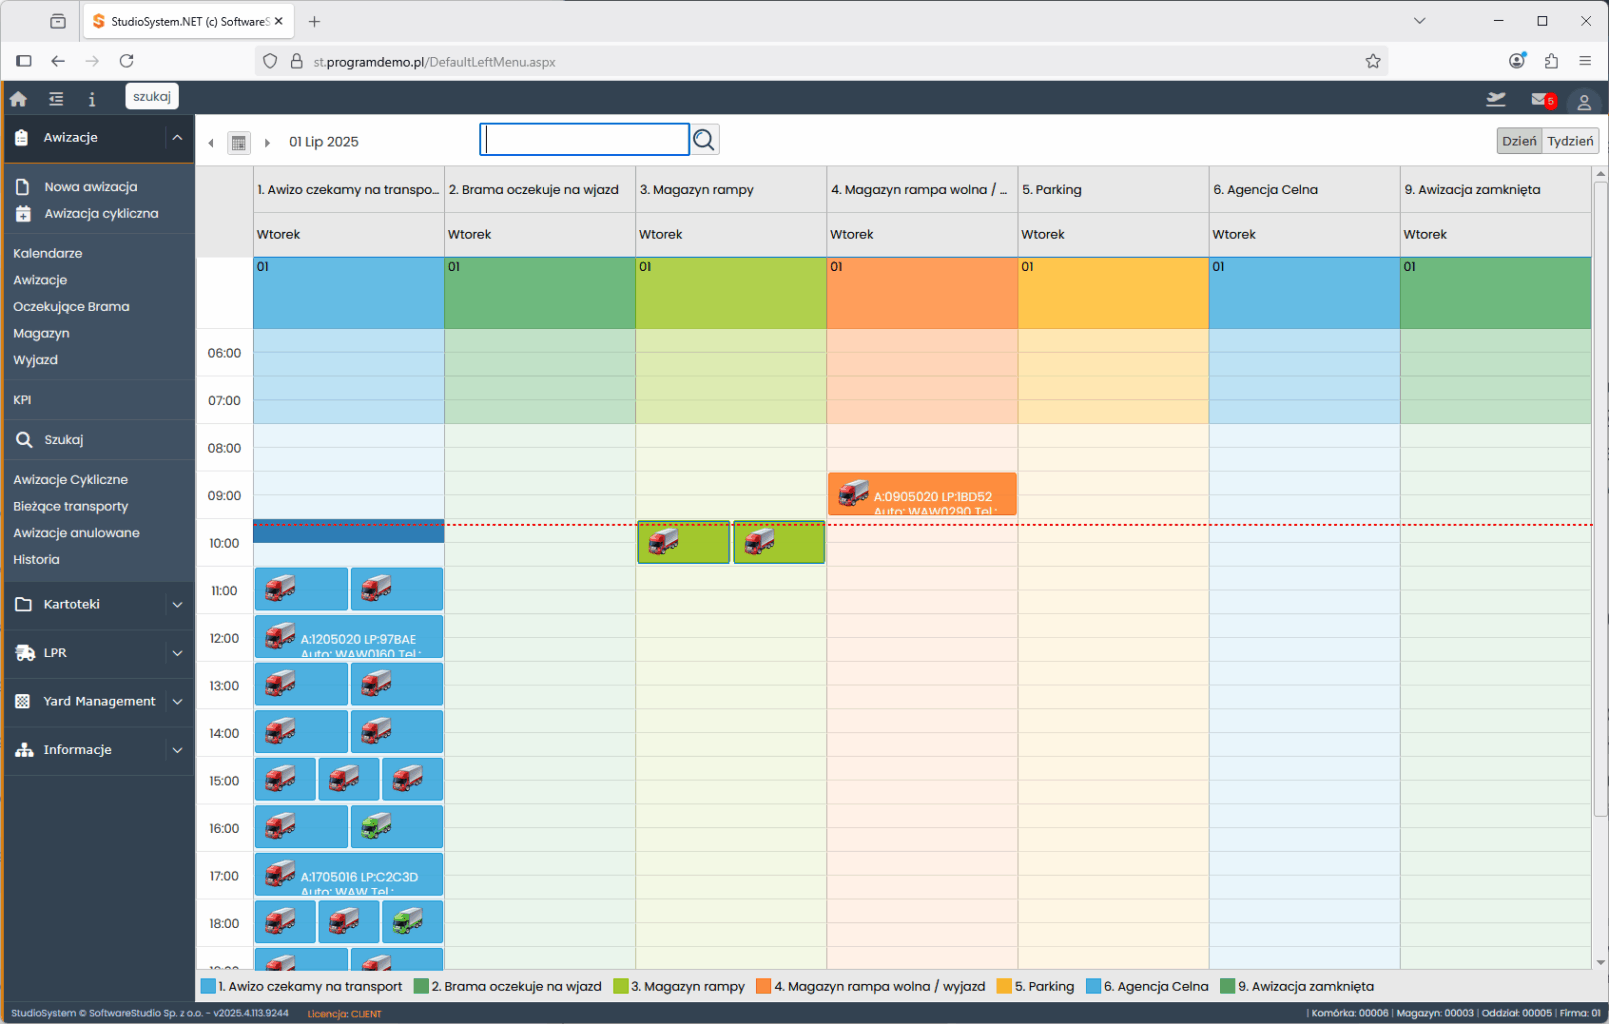This screenshot has height=1024, width=1609.
Task: Open Awizacje anulowane in sidebar
Action: click(76, 533)
